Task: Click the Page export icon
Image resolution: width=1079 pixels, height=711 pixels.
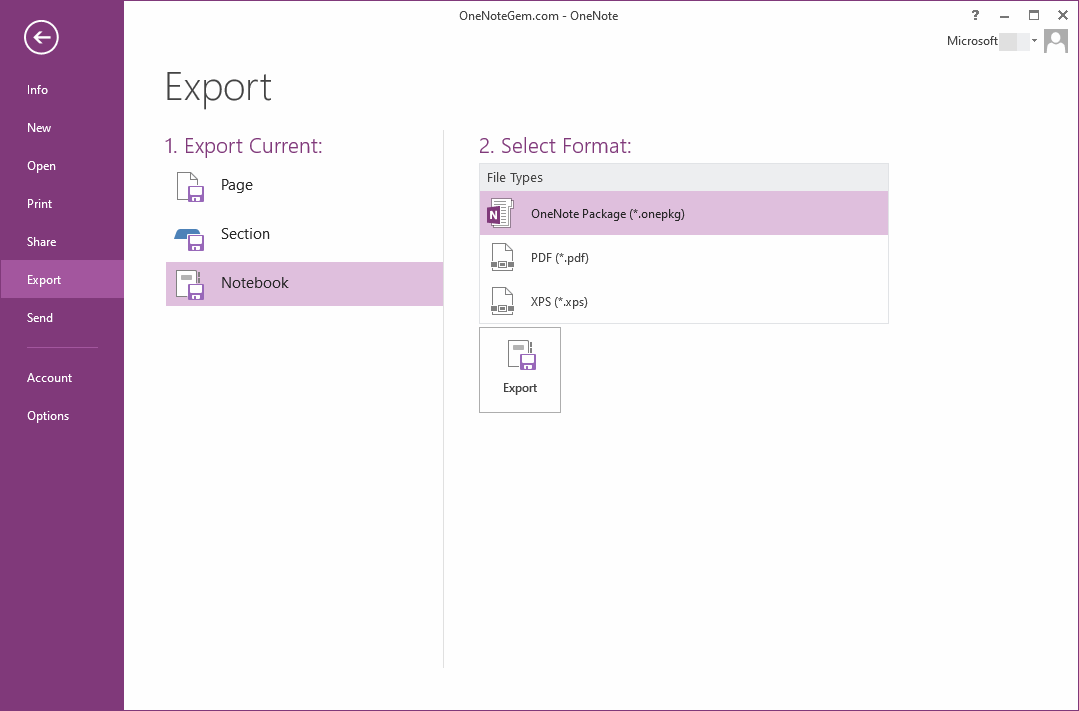Action: (x=191, y=187)
